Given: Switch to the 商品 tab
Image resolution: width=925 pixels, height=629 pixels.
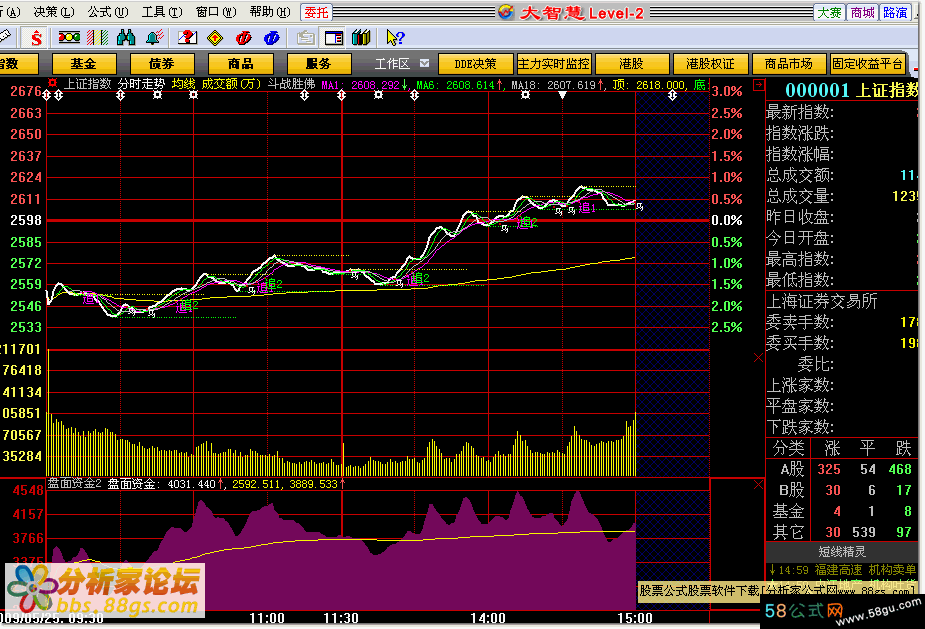Looking at the screenshot, I should (x=241, y=64).
